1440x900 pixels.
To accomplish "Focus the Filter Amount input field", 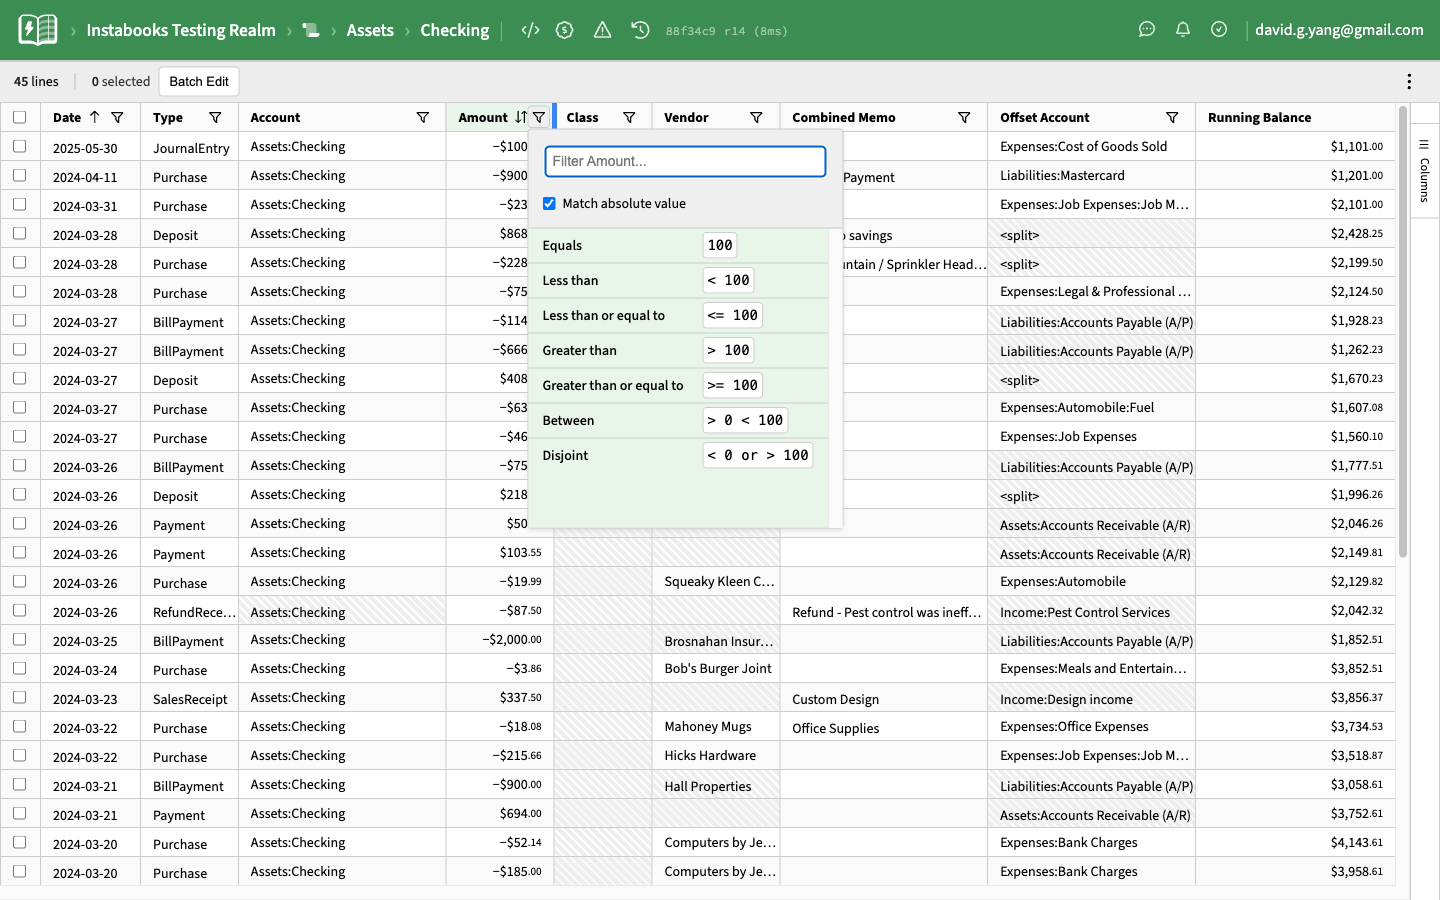I will click(x=685, y=161).
